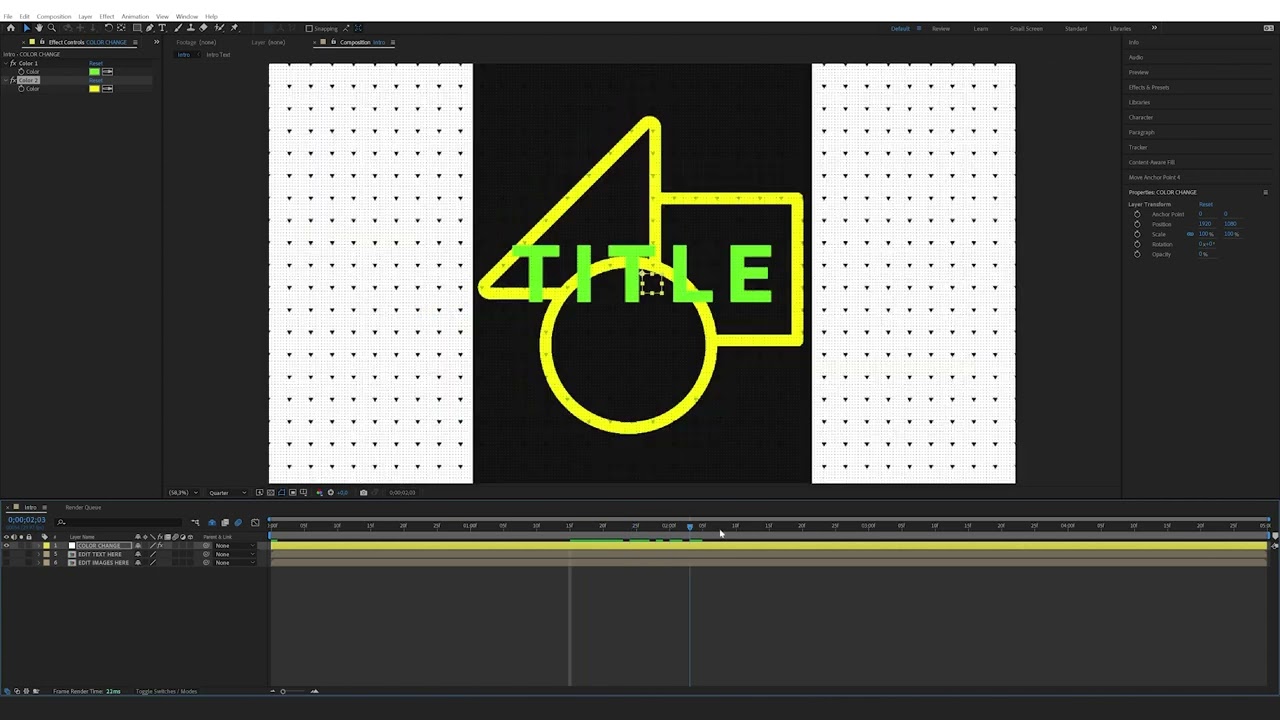The height and width of the screenshot is (720, 1280).
Task: Toggle the Opacity stopwatch in Properties
Action: (x=1137, y=254)
